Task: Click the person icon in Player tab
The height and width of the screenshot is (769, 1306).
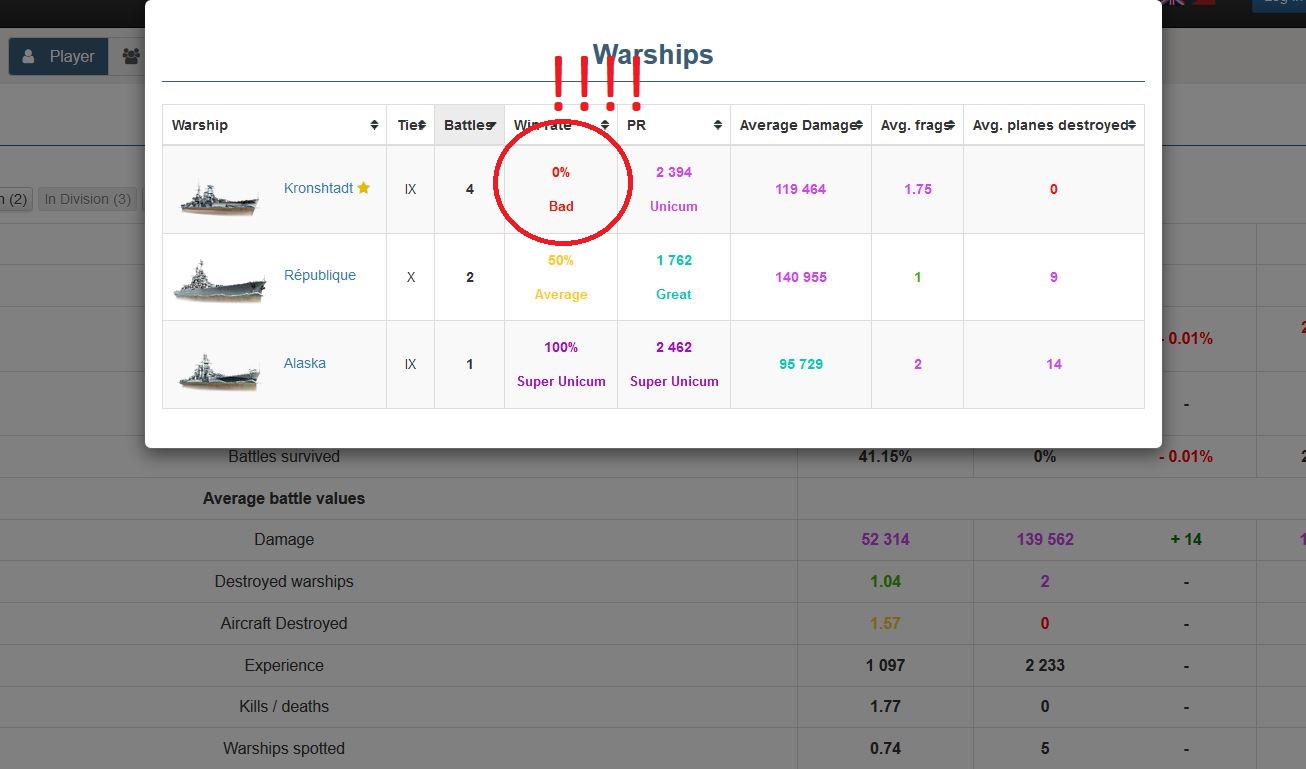Action: coord(29,56)
